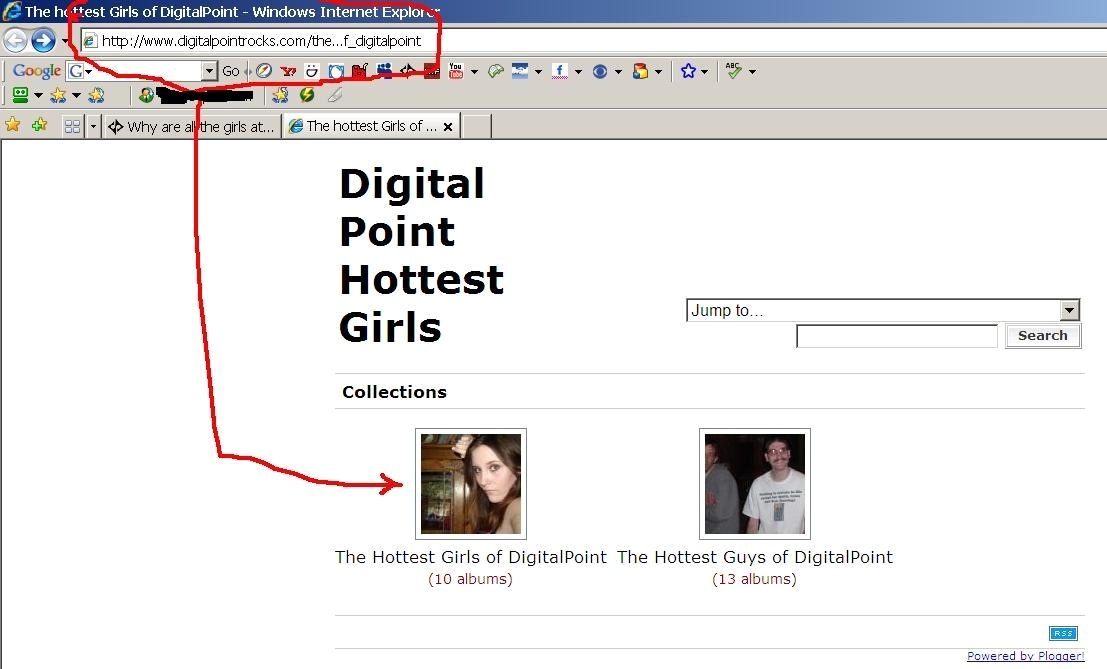Click the browser Back button
Viewport: 1107px width, 669px height.
15,40
